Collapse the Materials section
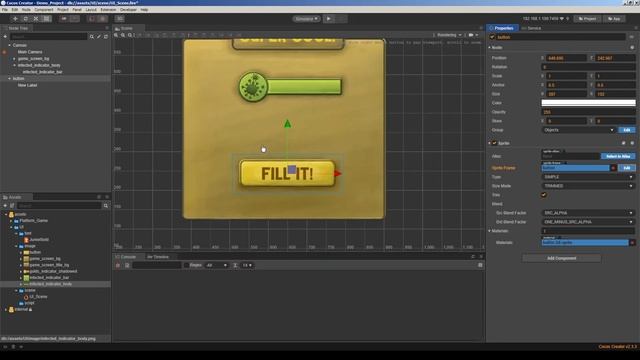The height and width of the screenshot is (360, 640). click(489, 231)
